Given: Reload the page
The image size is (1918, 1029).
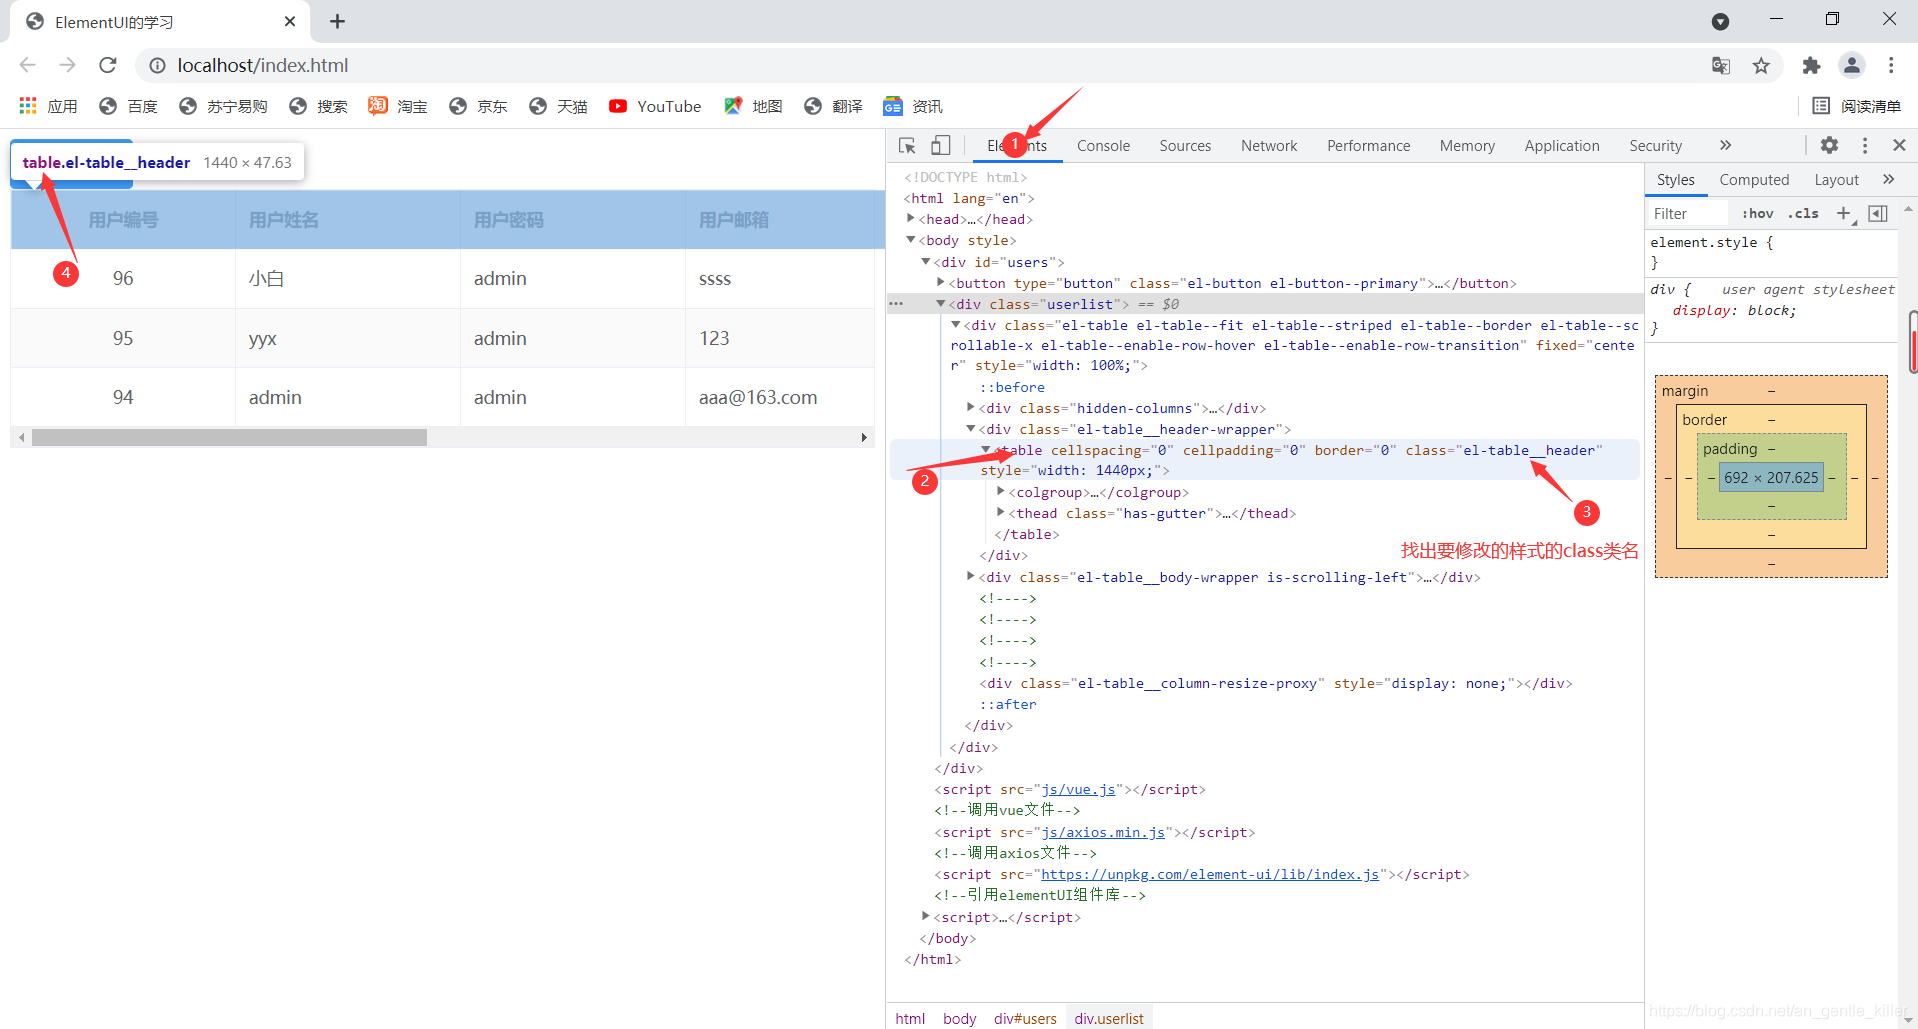Looking at the screenshot, I should click(x=108, y=65).
